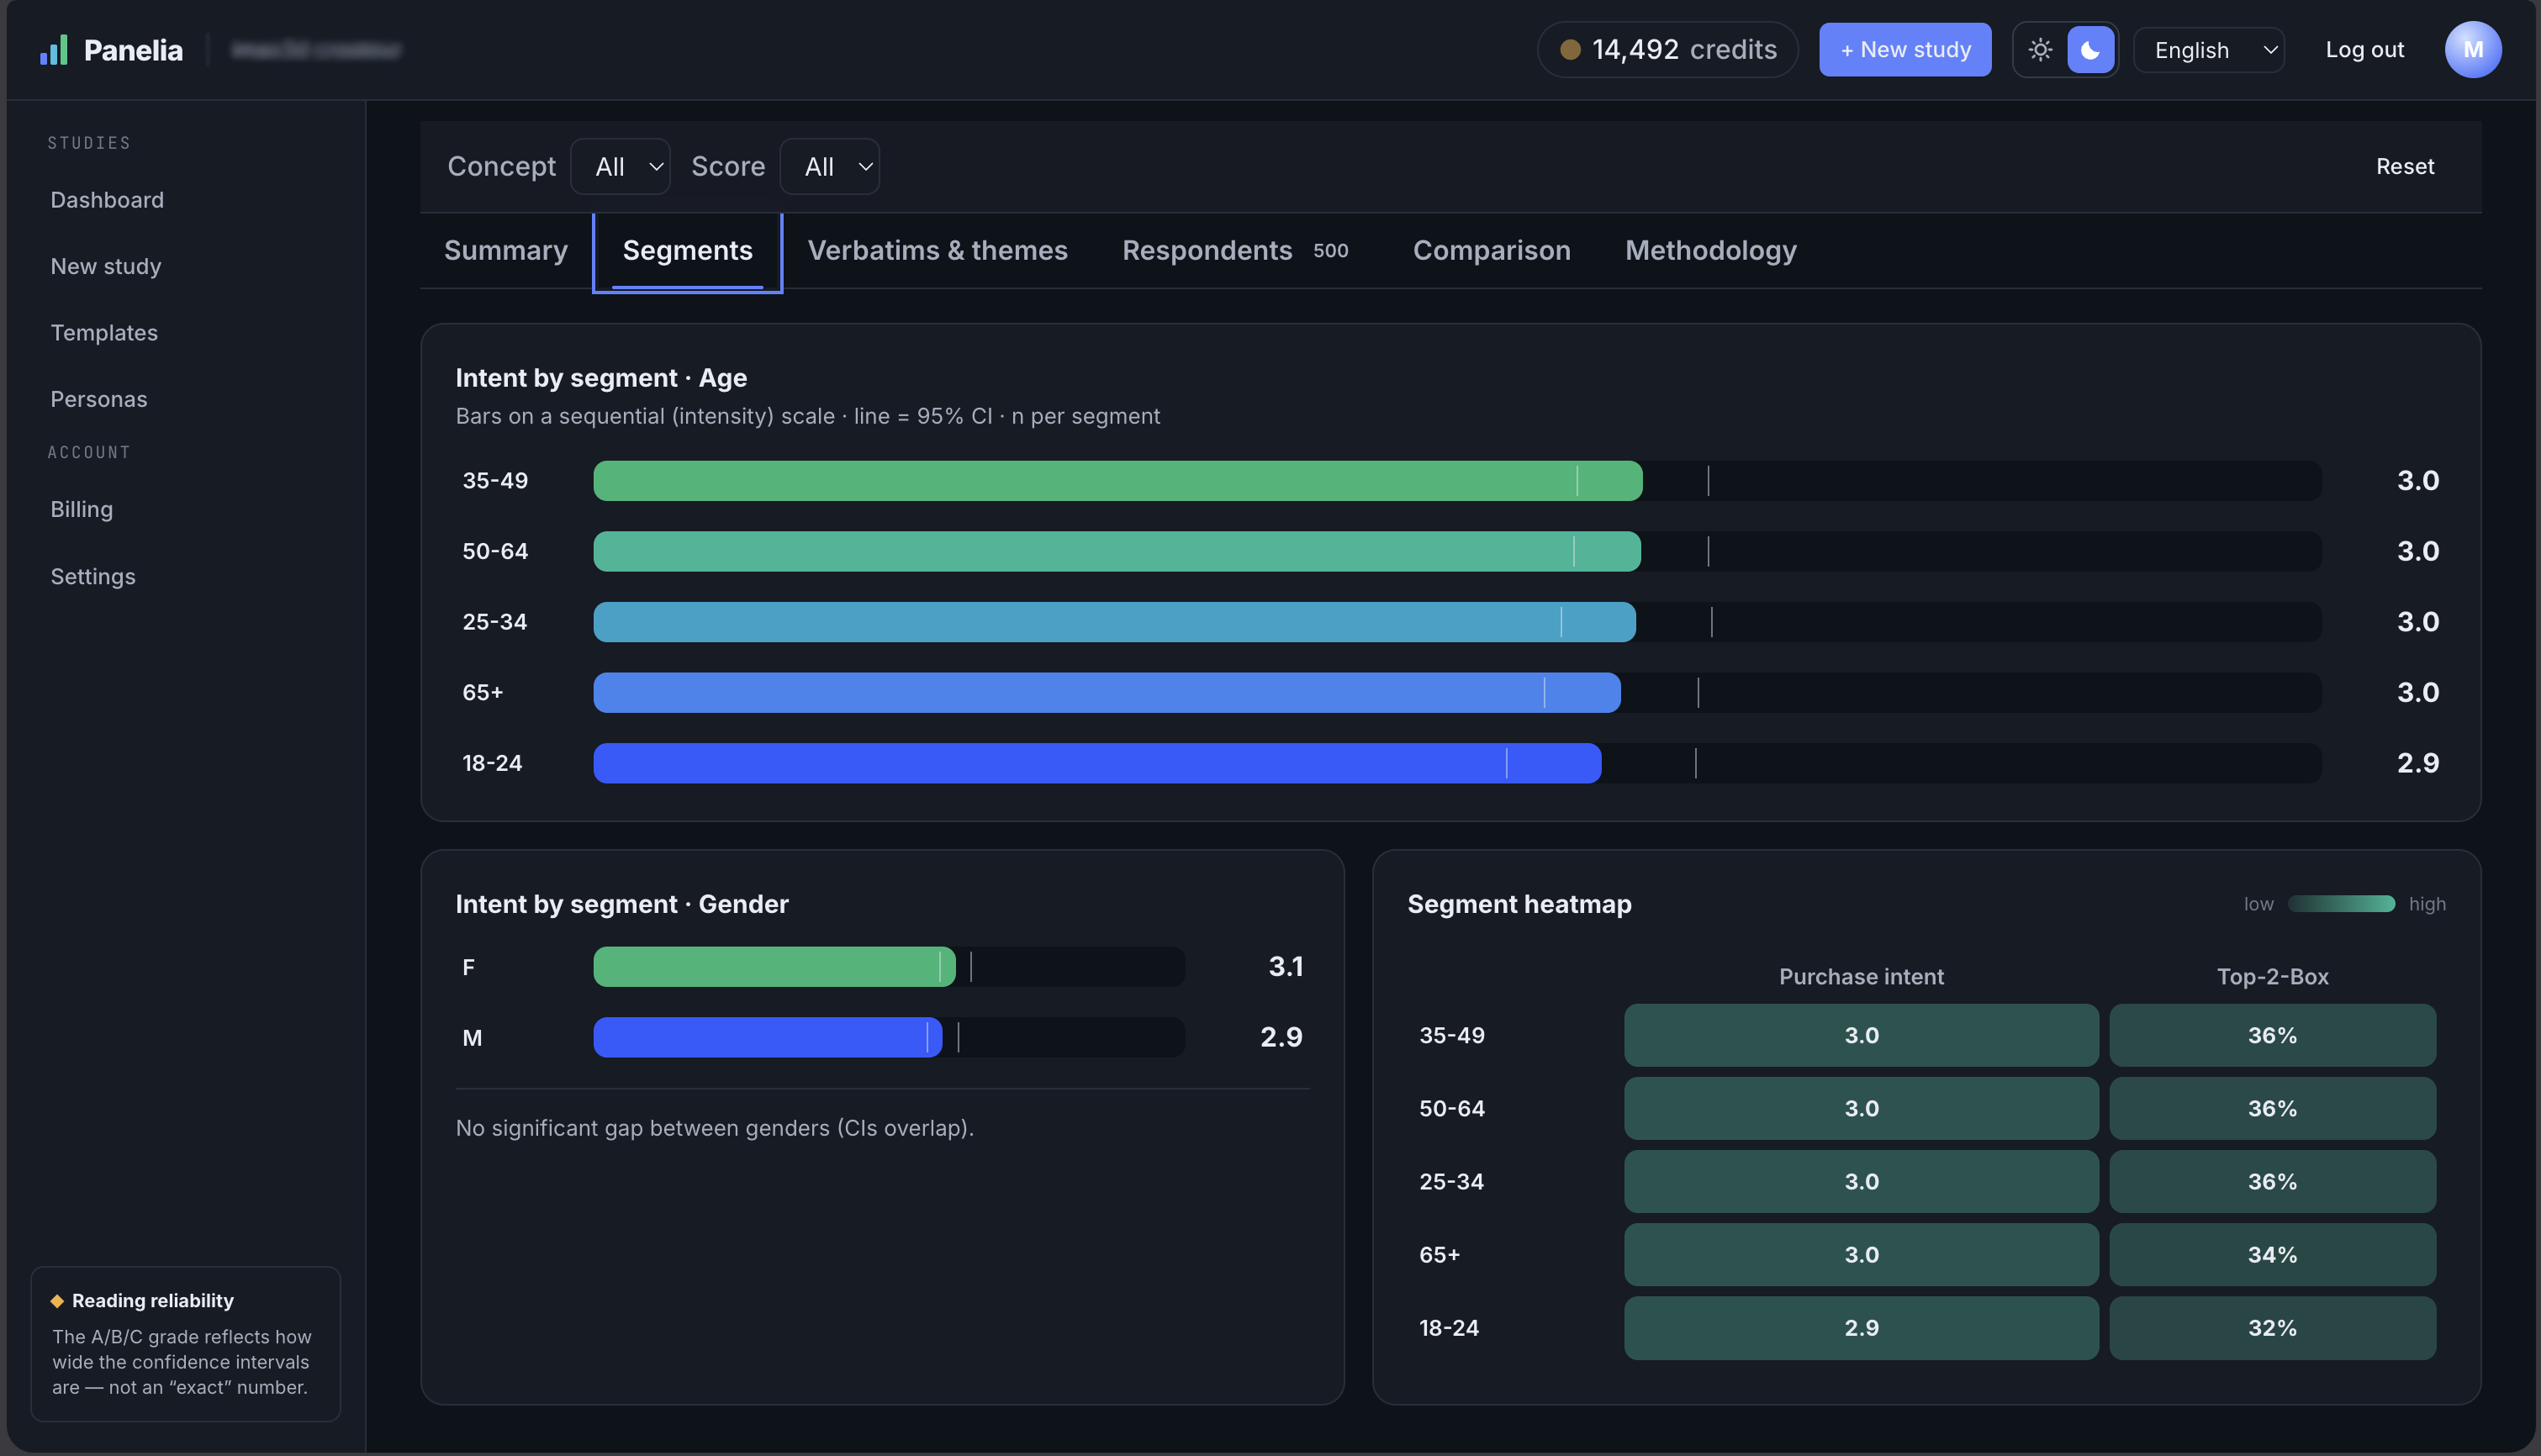This screenshot has height=1456, width=2541.
Task: Open Billing in the sidebar
Action: (x=82, y=509)
